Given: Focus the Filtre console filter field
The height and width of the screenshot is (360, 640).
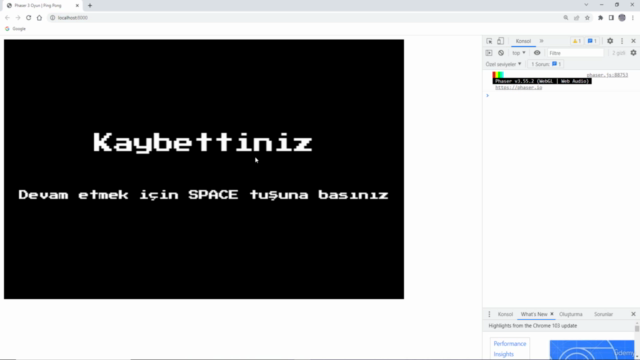Looking at the screenshot, I should tap(576, 53).
